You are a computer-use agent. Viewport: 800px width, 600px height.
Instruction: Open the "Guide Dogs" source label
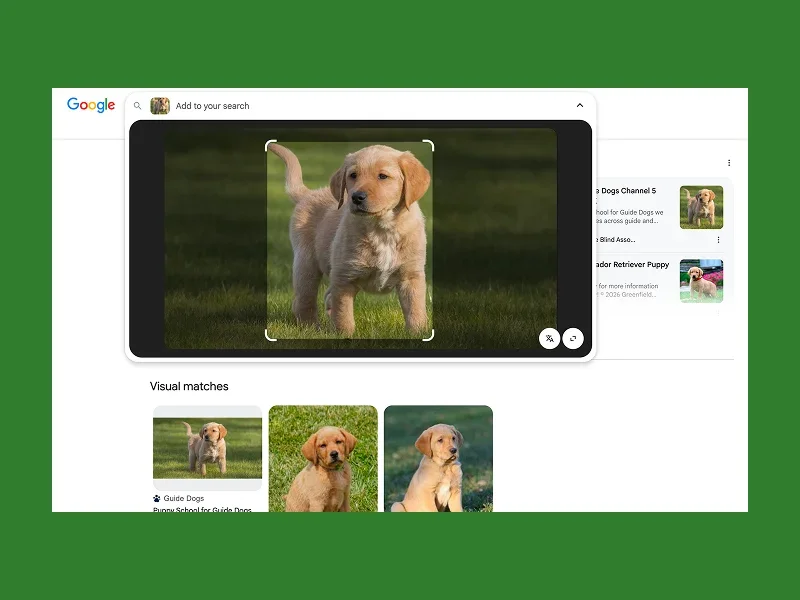pos(184,498)
